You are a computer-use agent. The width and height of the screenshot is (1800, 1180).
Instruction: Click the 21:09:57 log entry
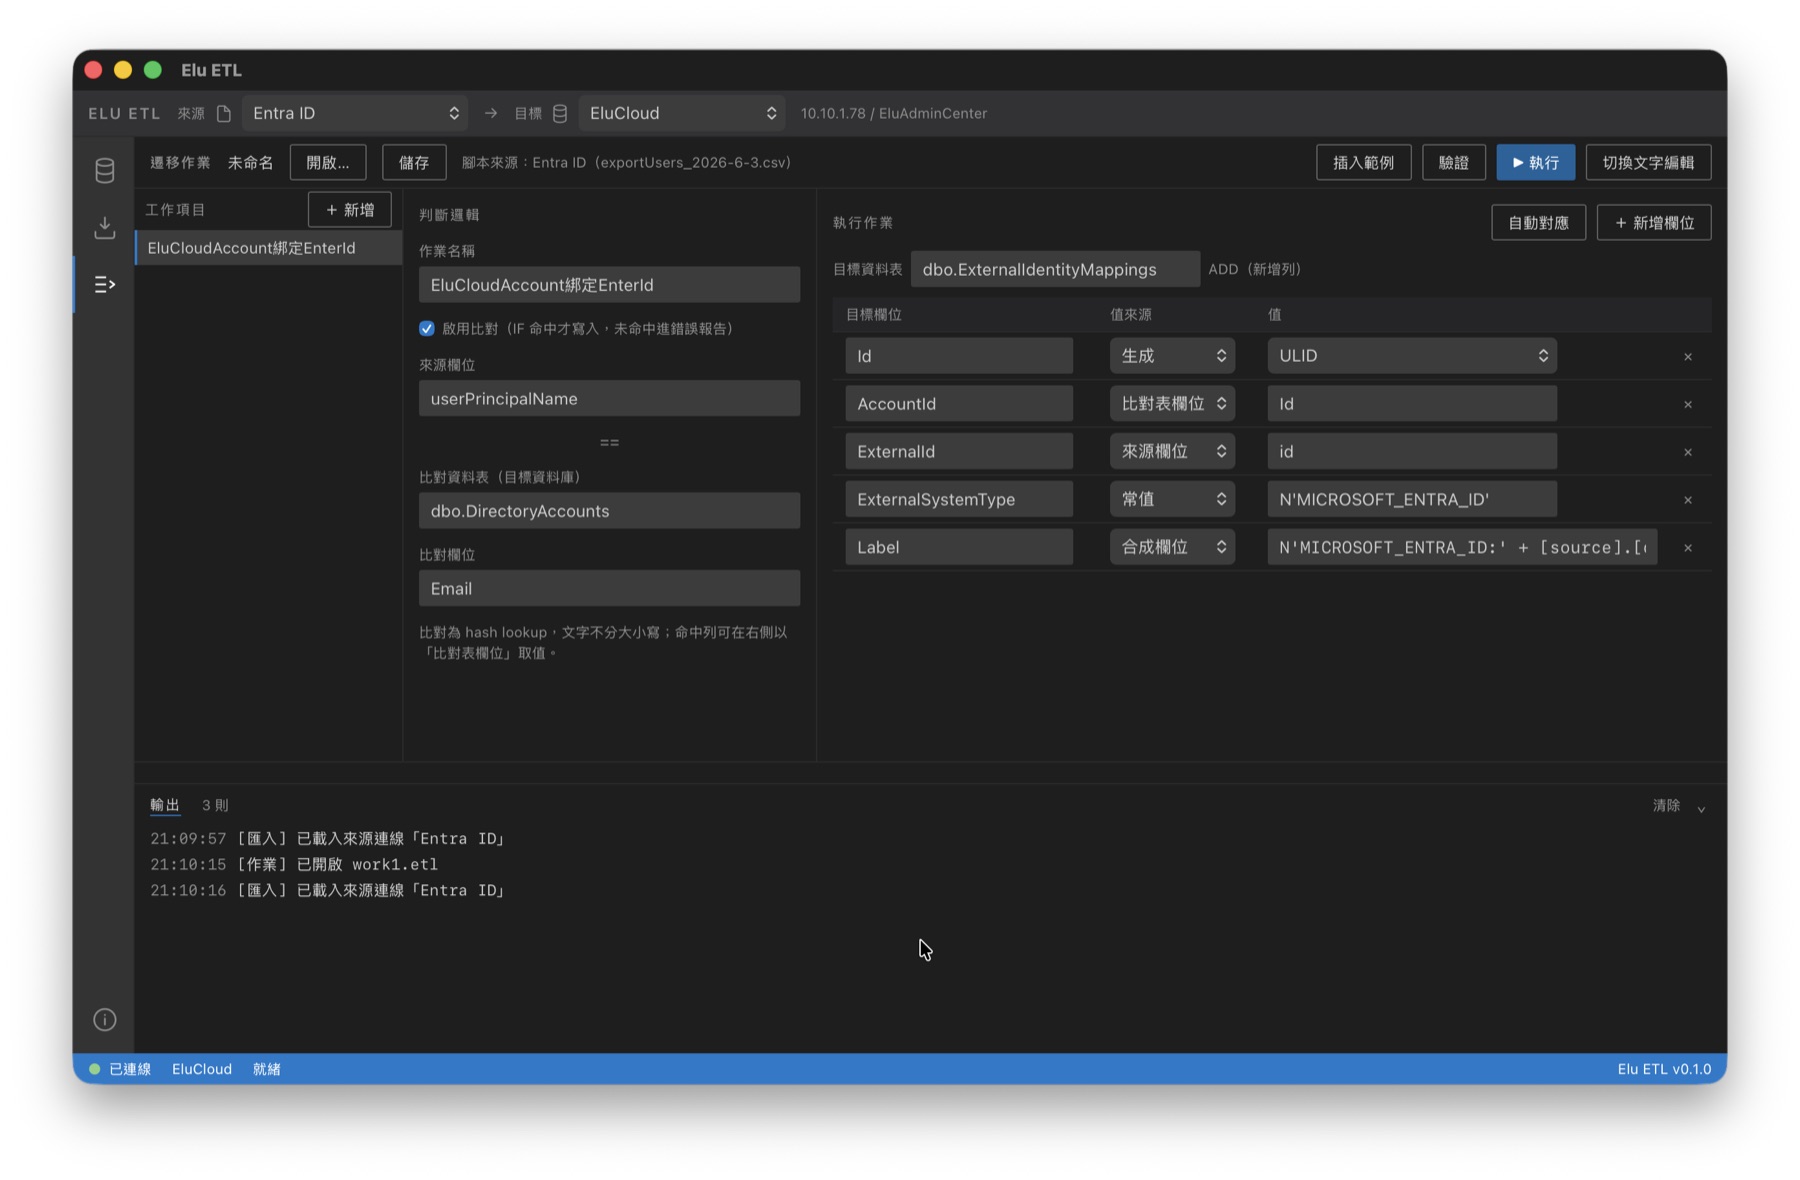[327, 839]
